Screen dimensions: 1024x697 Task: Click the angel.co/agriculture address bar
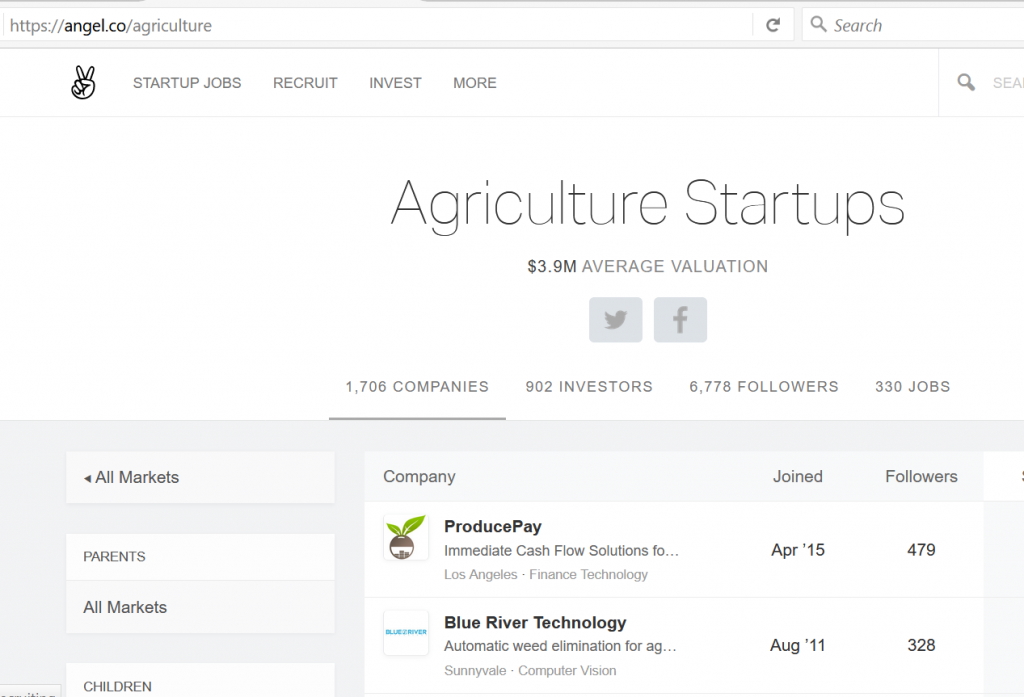pyautogui.click(x=379, y=25)
